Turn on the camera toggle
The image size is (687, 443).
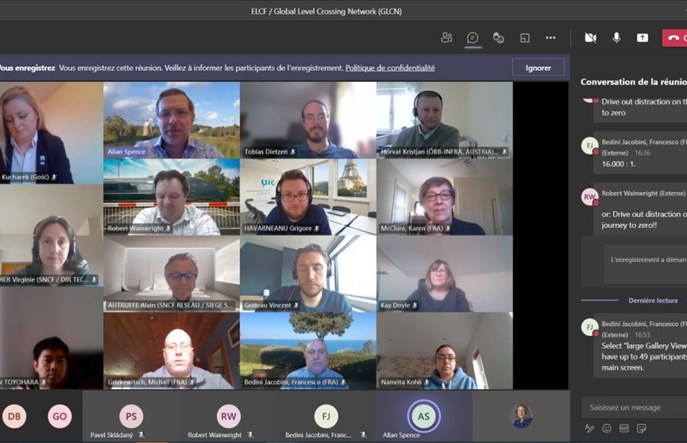point(590,38)
